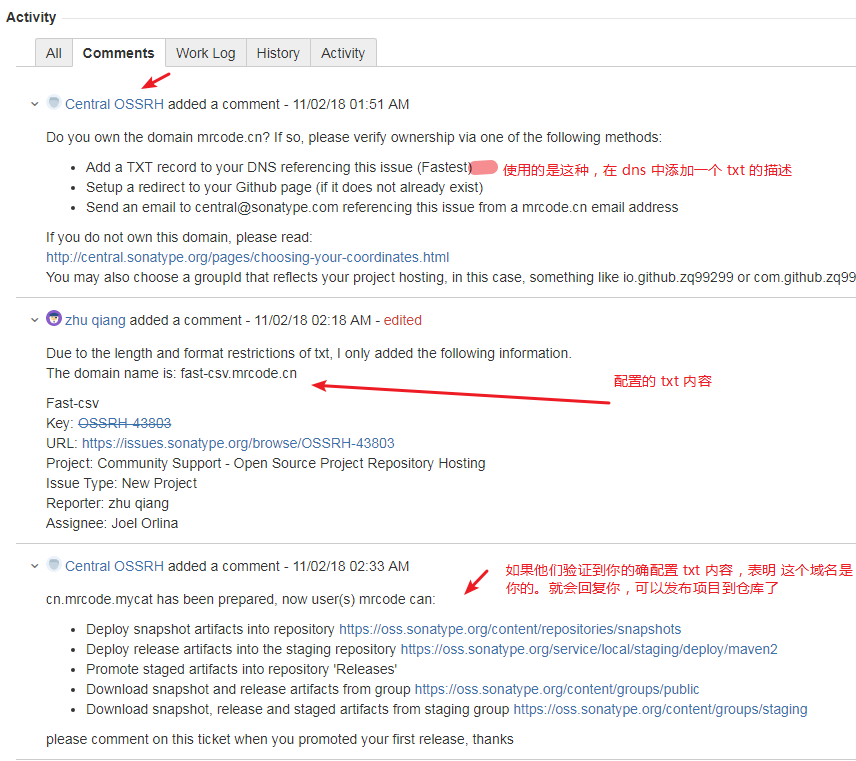
Task: Open the choosing-your-coordinates.html link
Action: (247, 257)
